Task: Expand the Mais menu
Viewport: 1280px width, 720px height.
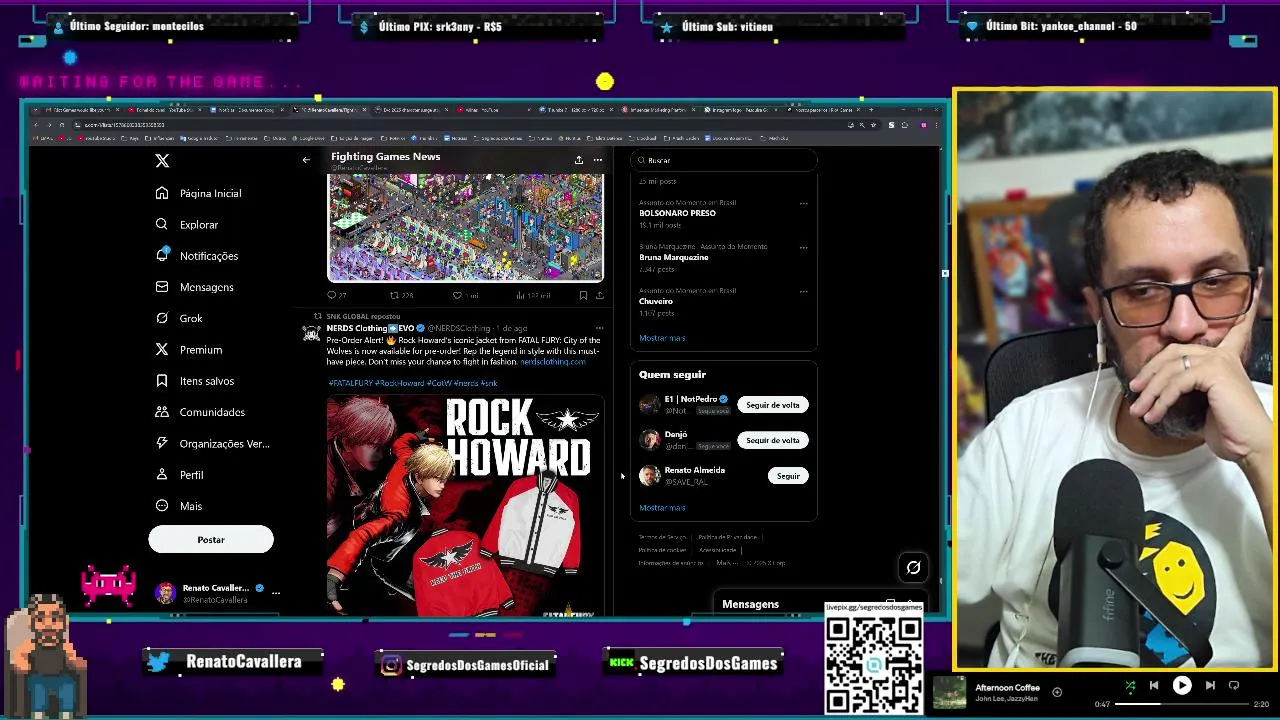Action: (179, 506)
